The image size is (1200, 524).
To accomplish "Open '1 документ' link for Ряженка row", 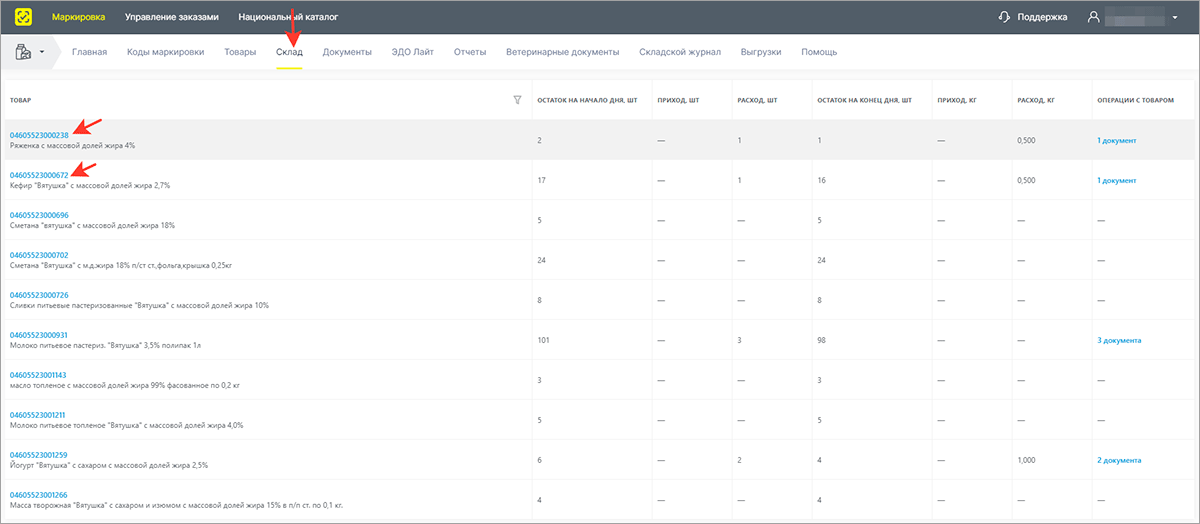I will 1117,140.
